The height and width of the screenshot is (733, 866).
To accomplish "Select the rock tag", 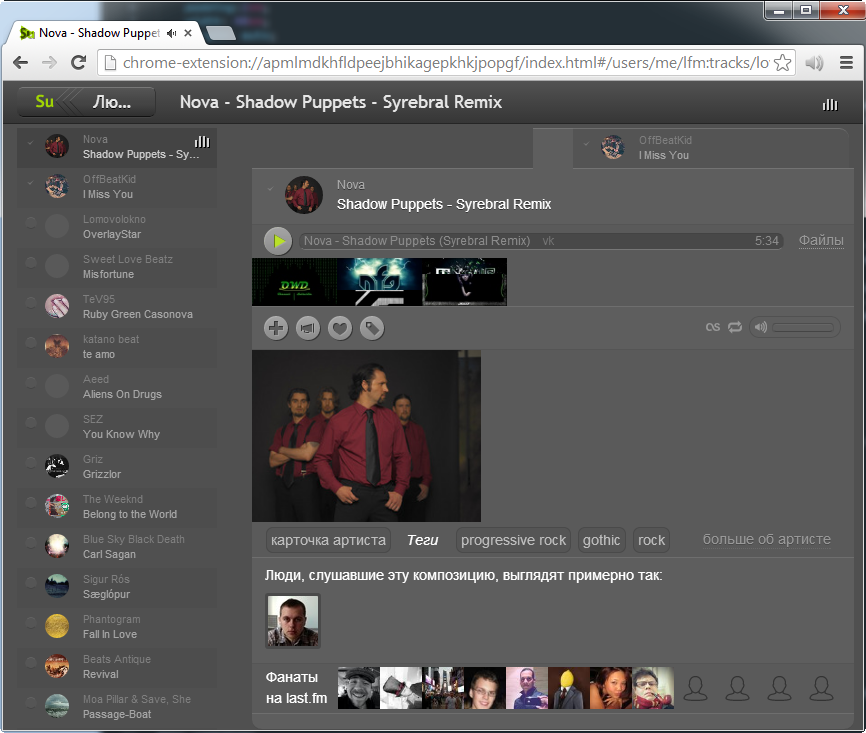I will tap(651, 540).
